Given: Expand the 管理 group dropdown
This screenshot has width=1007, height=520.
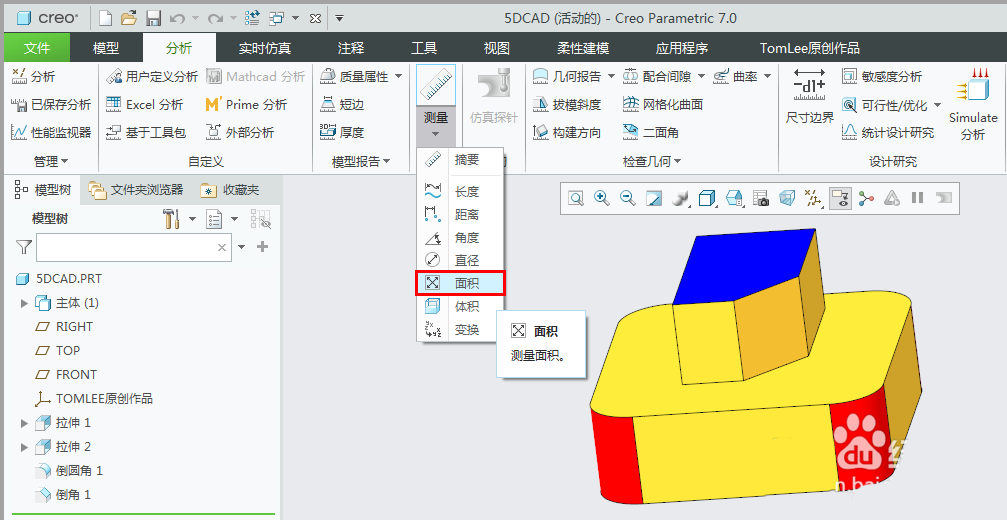Looking at the screenshot, I should [51, 161].
